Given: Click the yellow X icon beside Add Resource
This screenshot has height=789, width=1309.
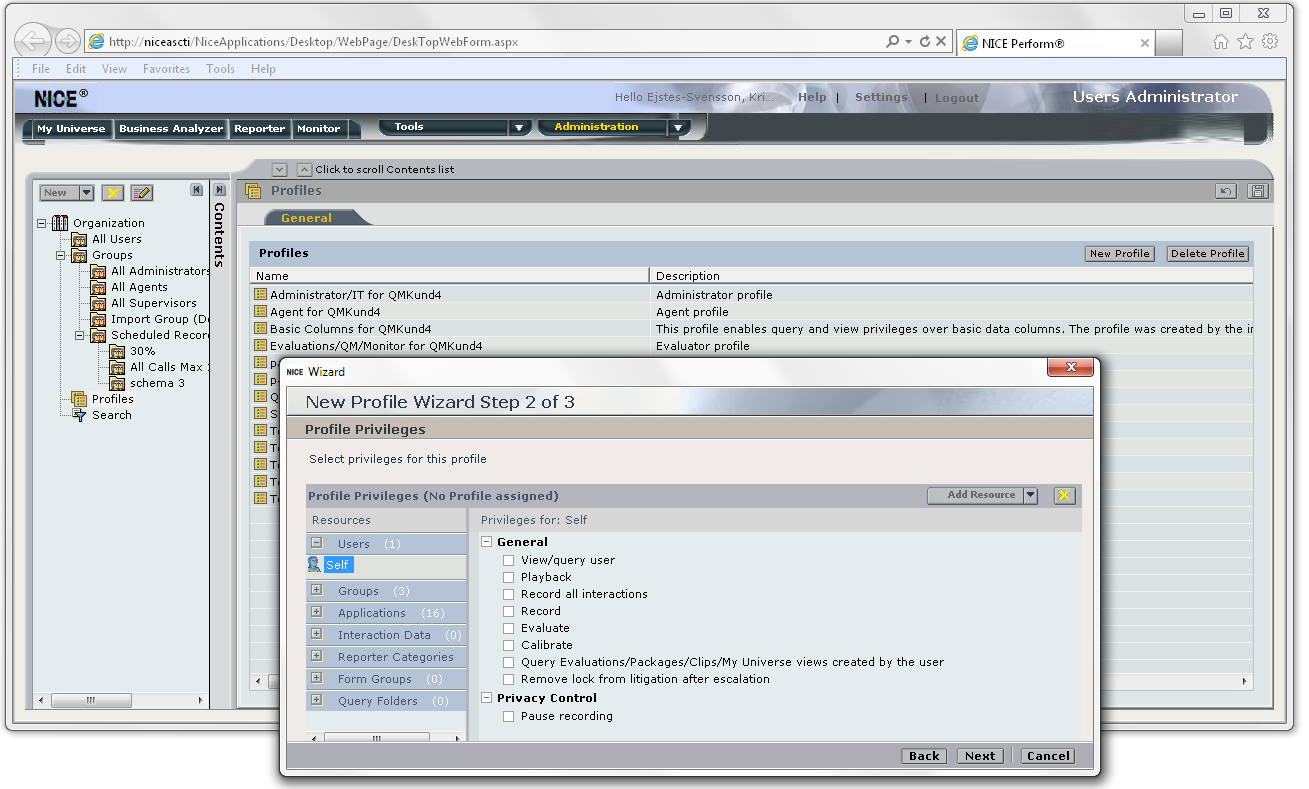Looking at the screenshot, I should coord(1064,495).
